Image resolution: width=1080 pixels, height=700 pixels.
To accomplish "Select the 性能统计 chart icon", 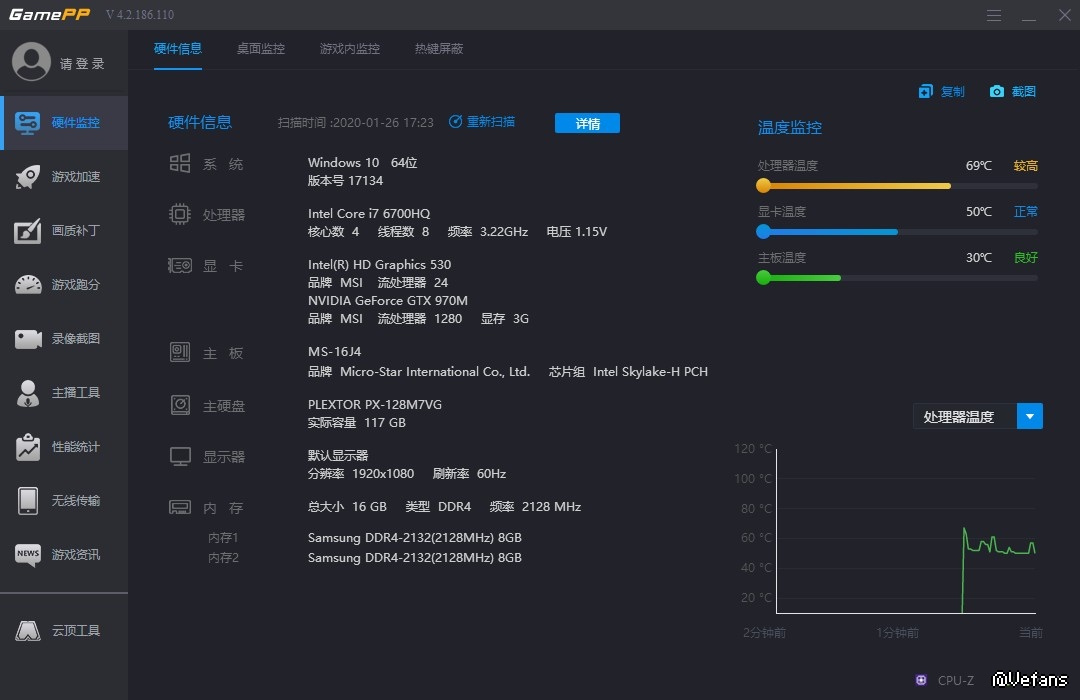I will click(x=28, y=447).
